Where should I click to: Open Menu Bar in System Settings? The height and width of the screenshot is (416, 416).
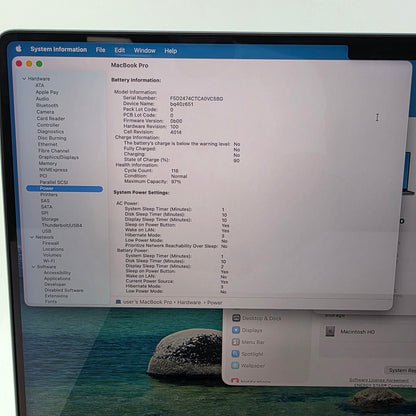(248, 342)
